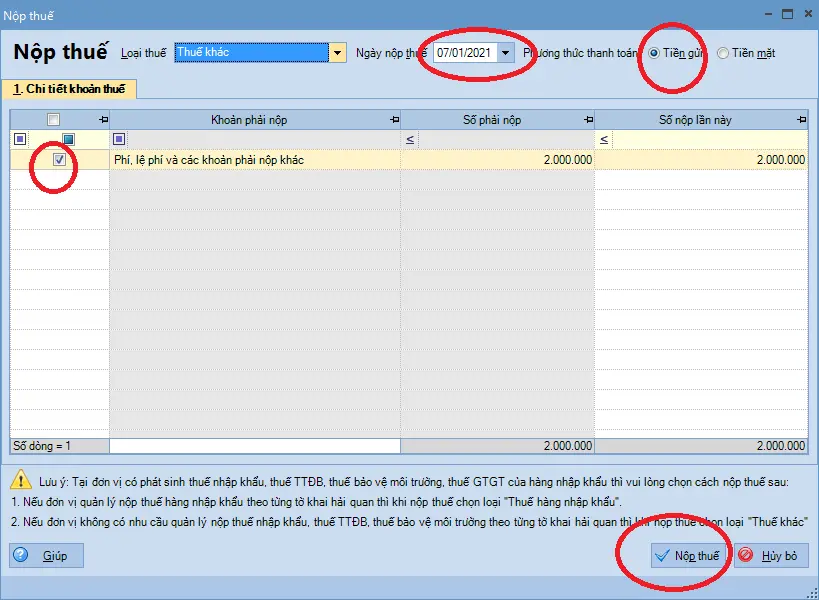Sort by the "Khoản phải nộp" column header

[x=249, y=120]
